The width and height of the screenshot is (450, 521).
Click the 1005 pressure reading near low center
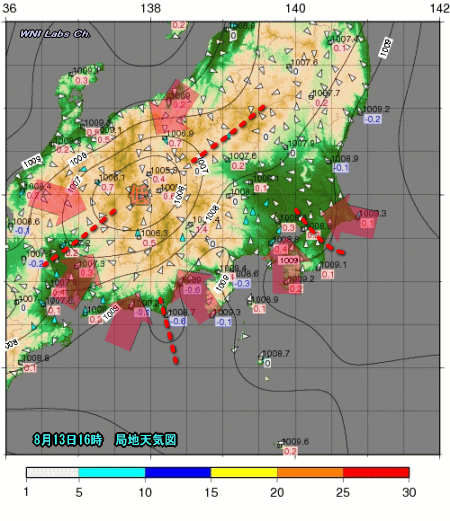click(169, 188)
